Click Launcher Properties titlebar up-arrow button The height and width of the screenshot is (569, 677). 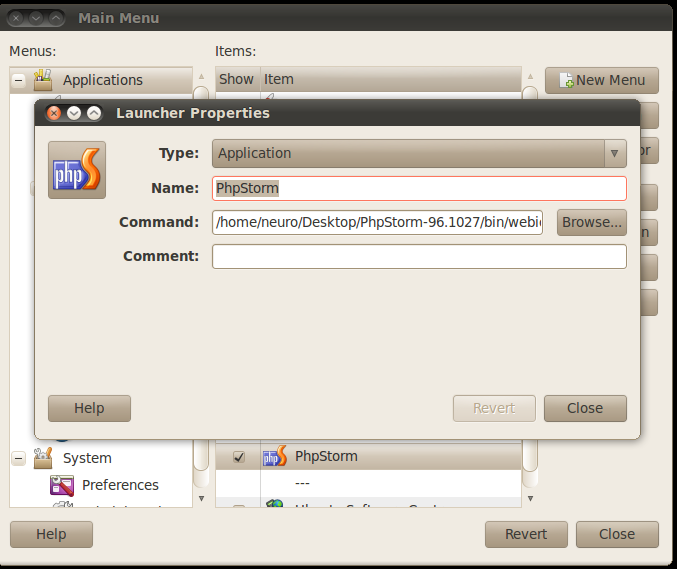[94, 113]
